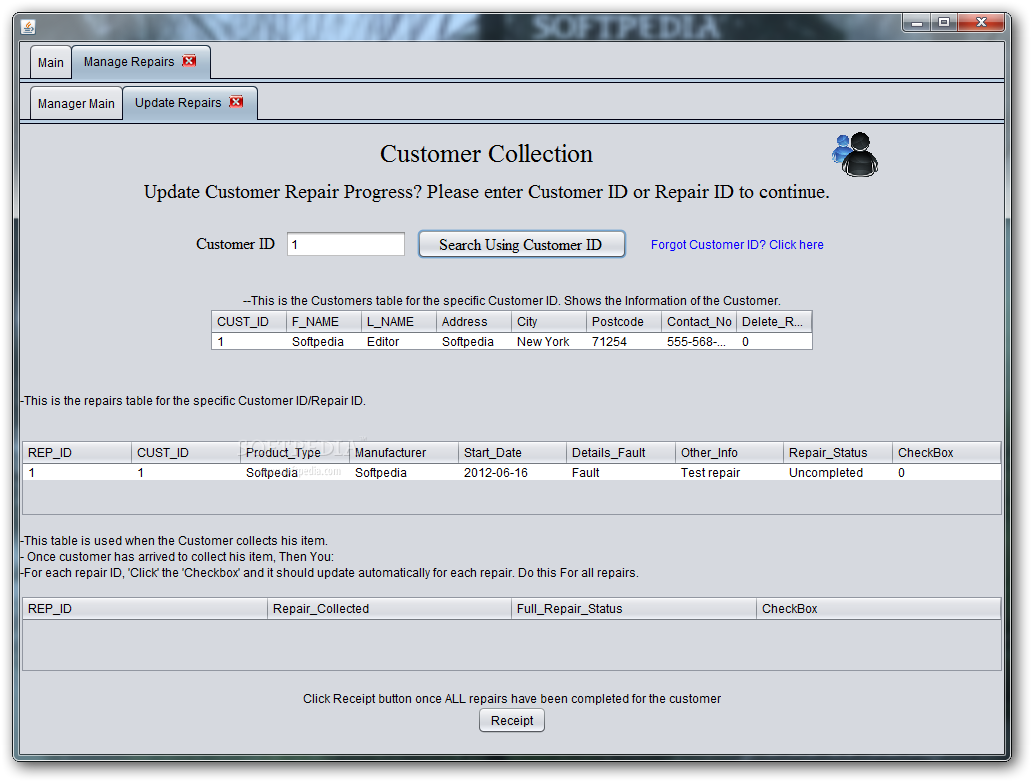Switch to the Main tab
The width and height of the screenshot is (1032, 782).
click(x=51, y=63)
